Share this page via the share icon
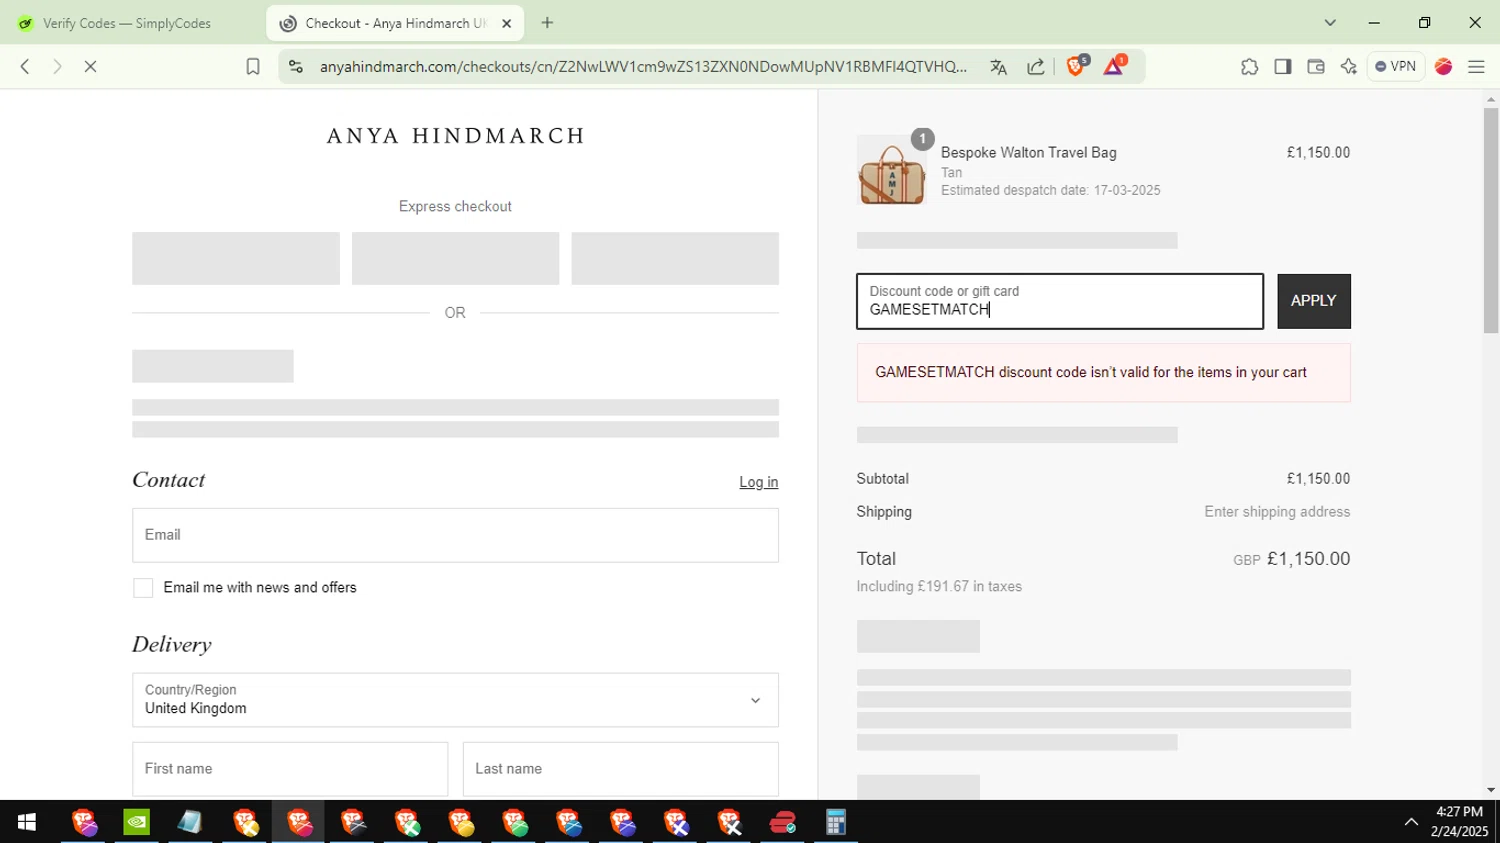Viewport: 1500px width, 843px height. point(1036,67)
